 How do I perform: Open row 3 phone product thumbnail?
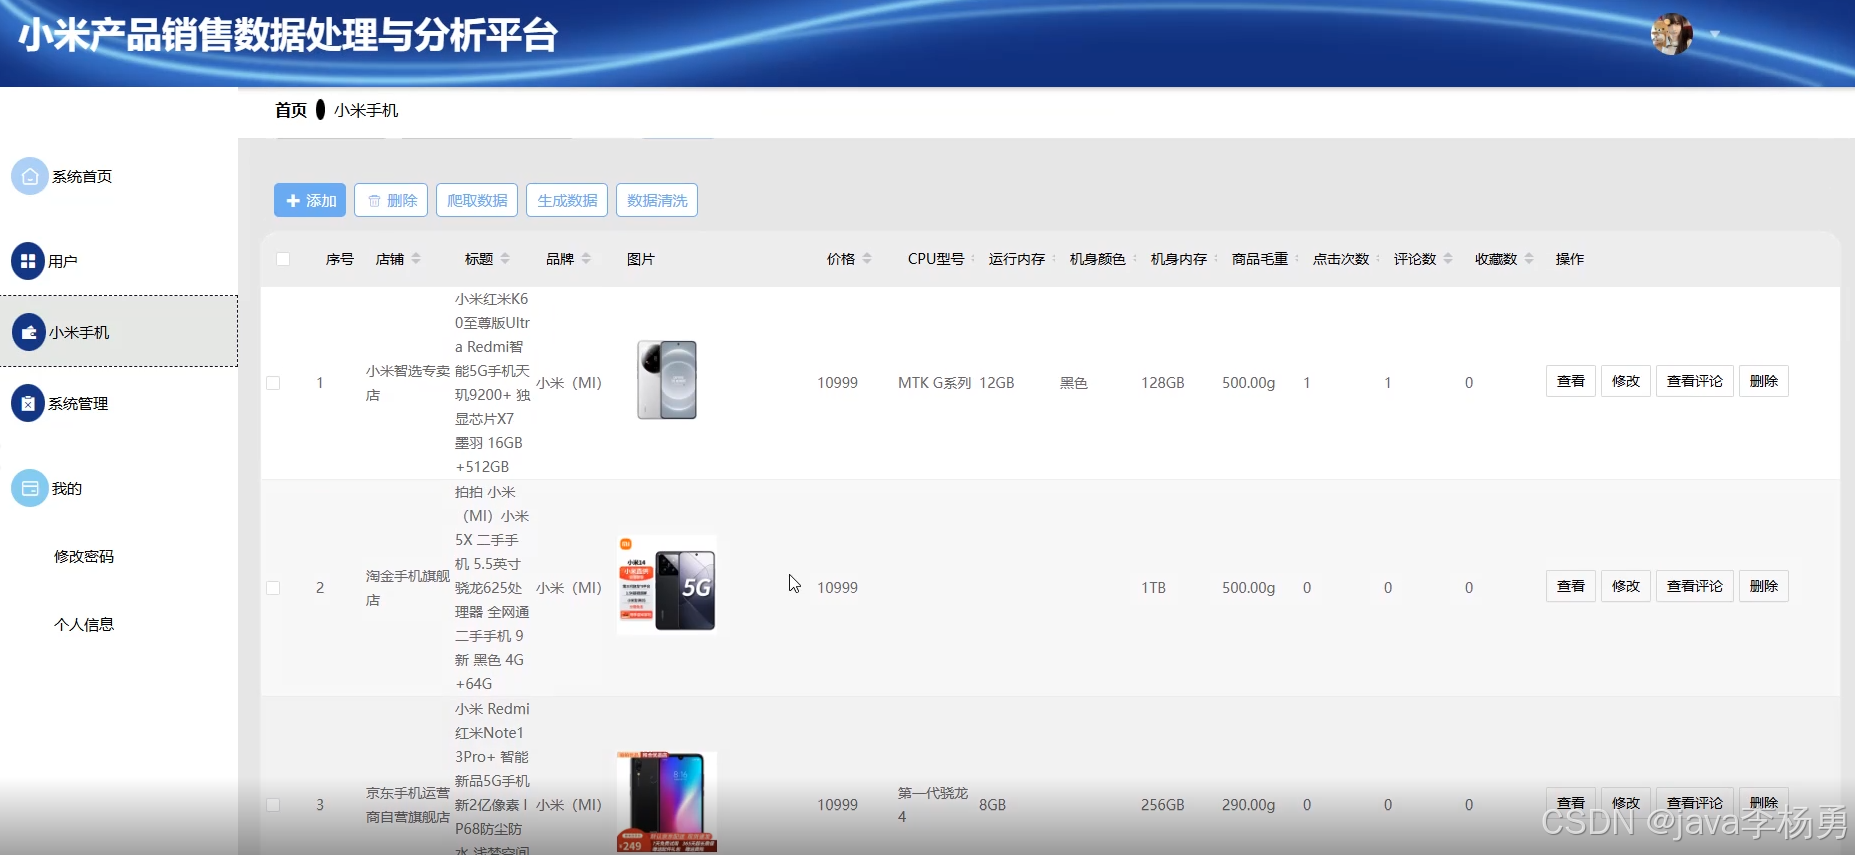[x=667, y=802]
